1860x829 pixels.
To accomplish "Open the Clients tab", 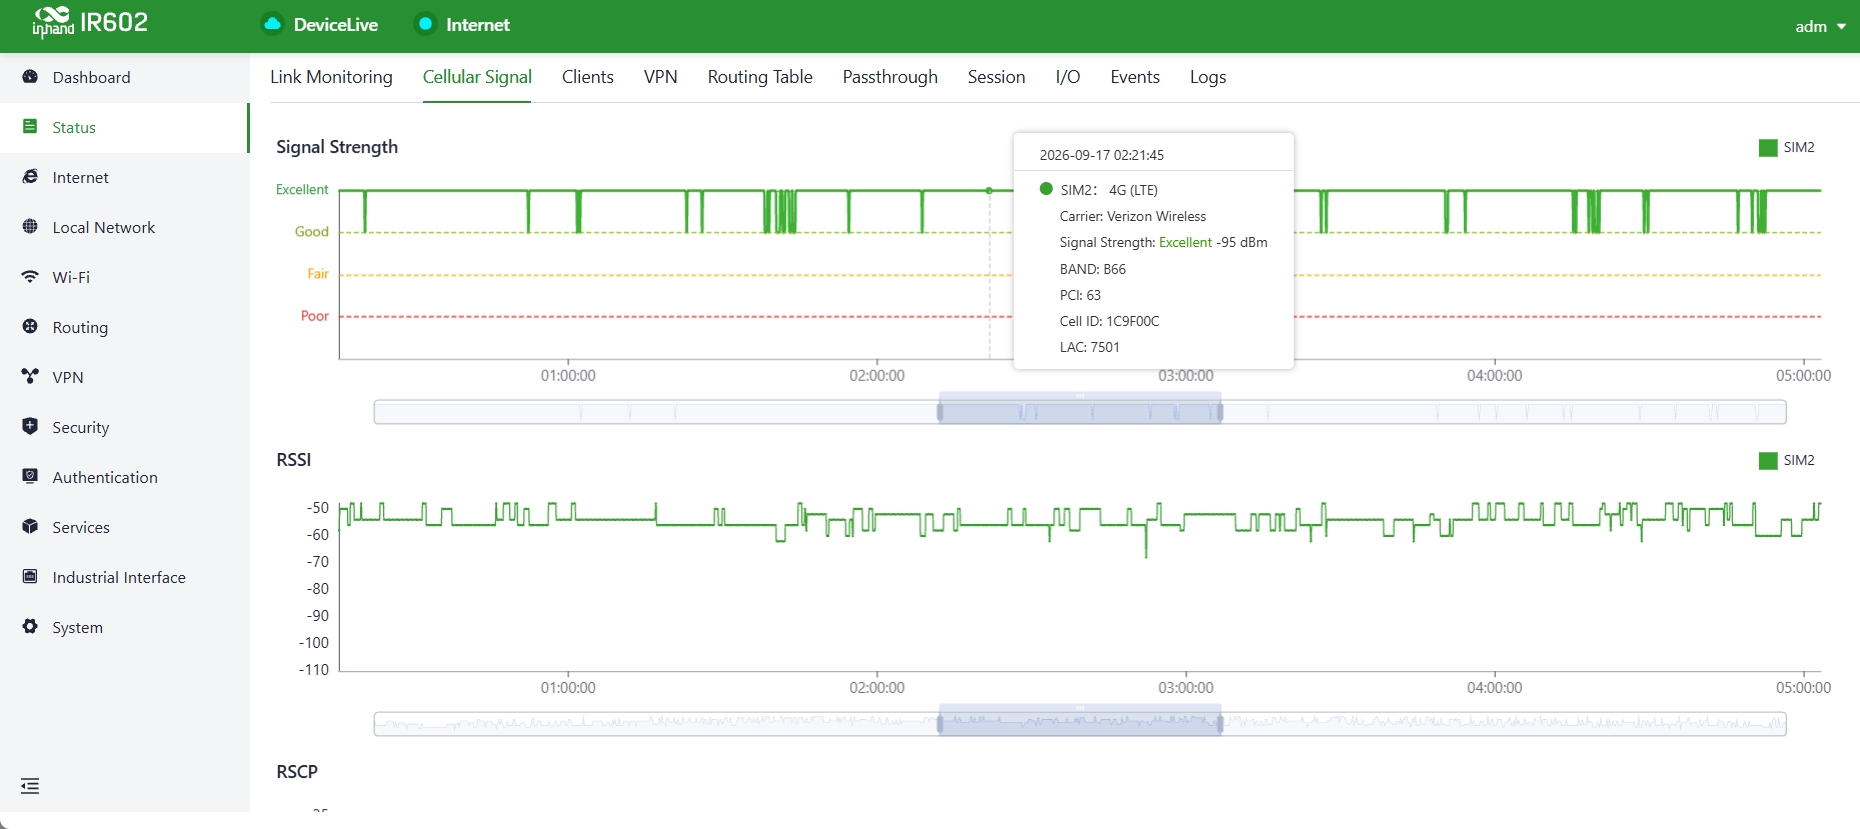I will (588, 77).
